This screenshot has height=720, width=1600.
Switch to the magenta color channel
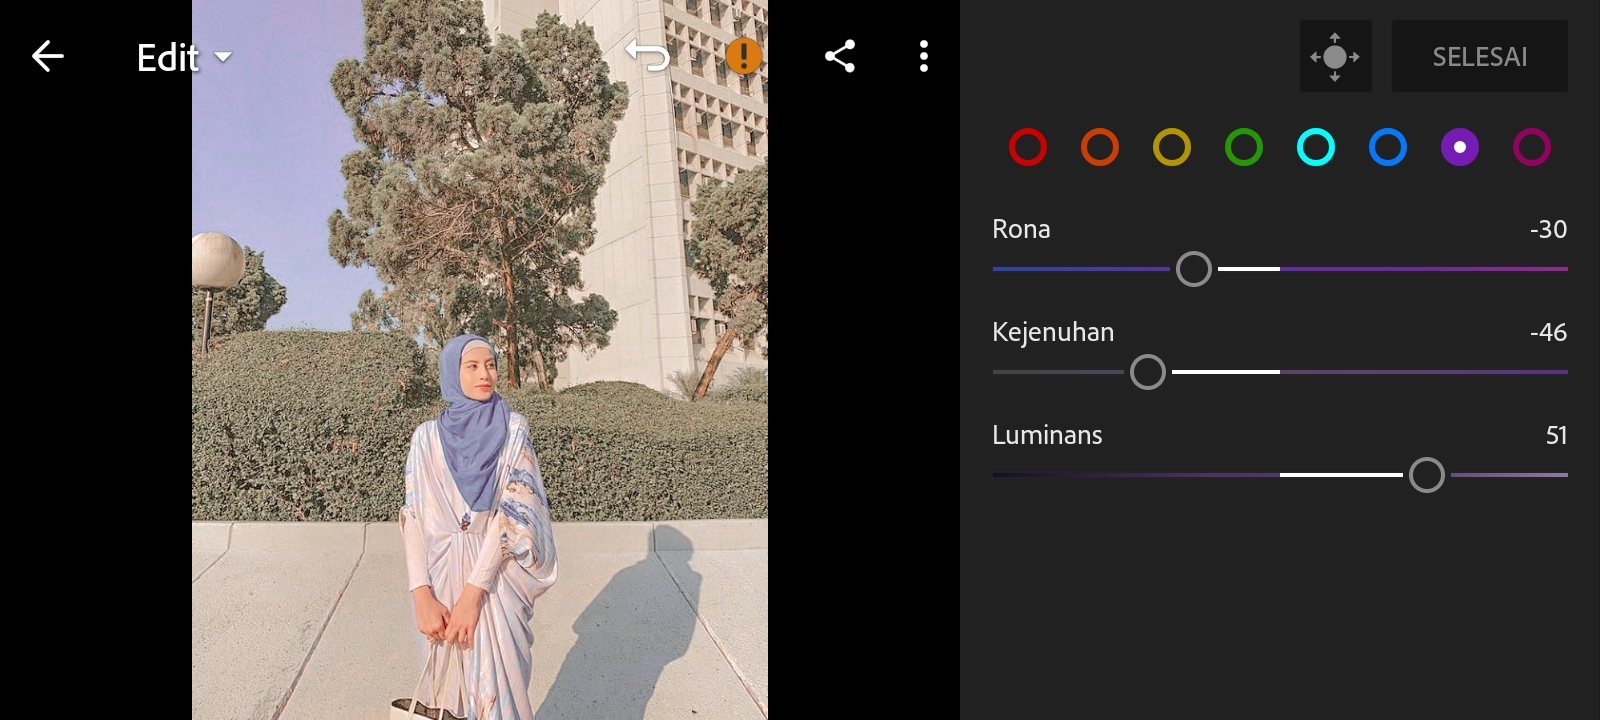click(1532, 147)
